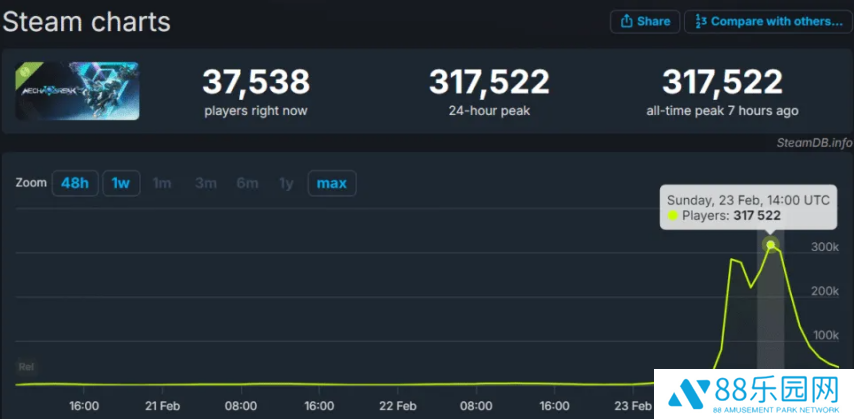Image resolution: width=854 pixels, height=419 pixels.
Task: Click the 100k axis label
Action: coord(825,336)
